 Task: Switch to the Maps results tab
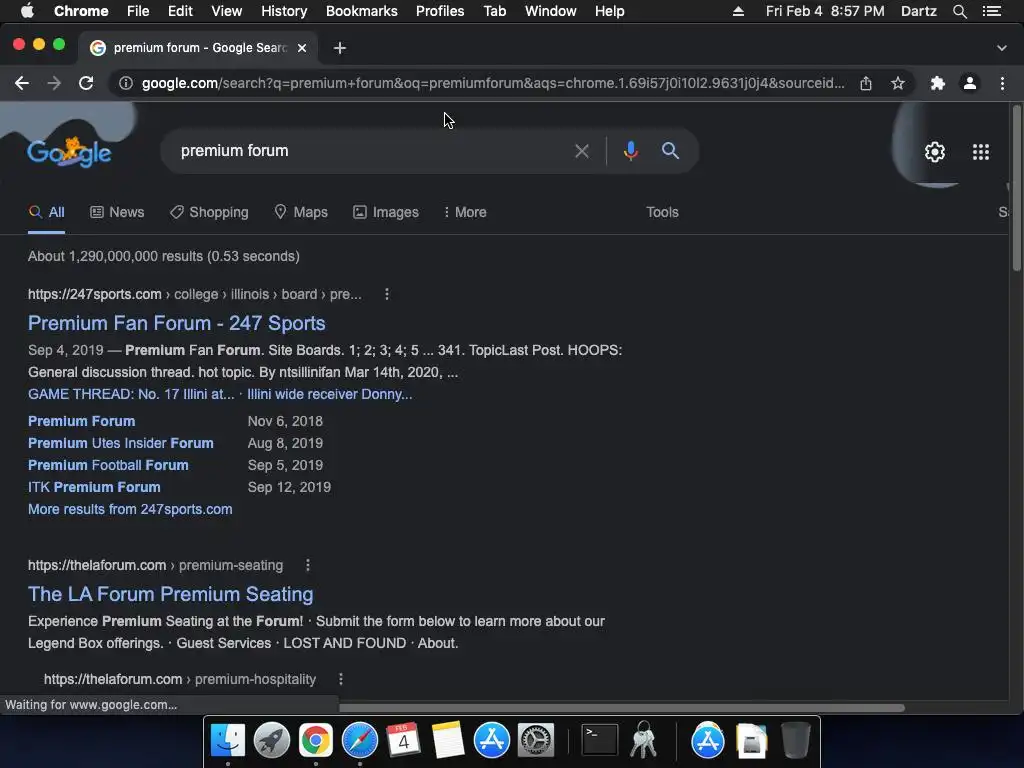point(301,212)
